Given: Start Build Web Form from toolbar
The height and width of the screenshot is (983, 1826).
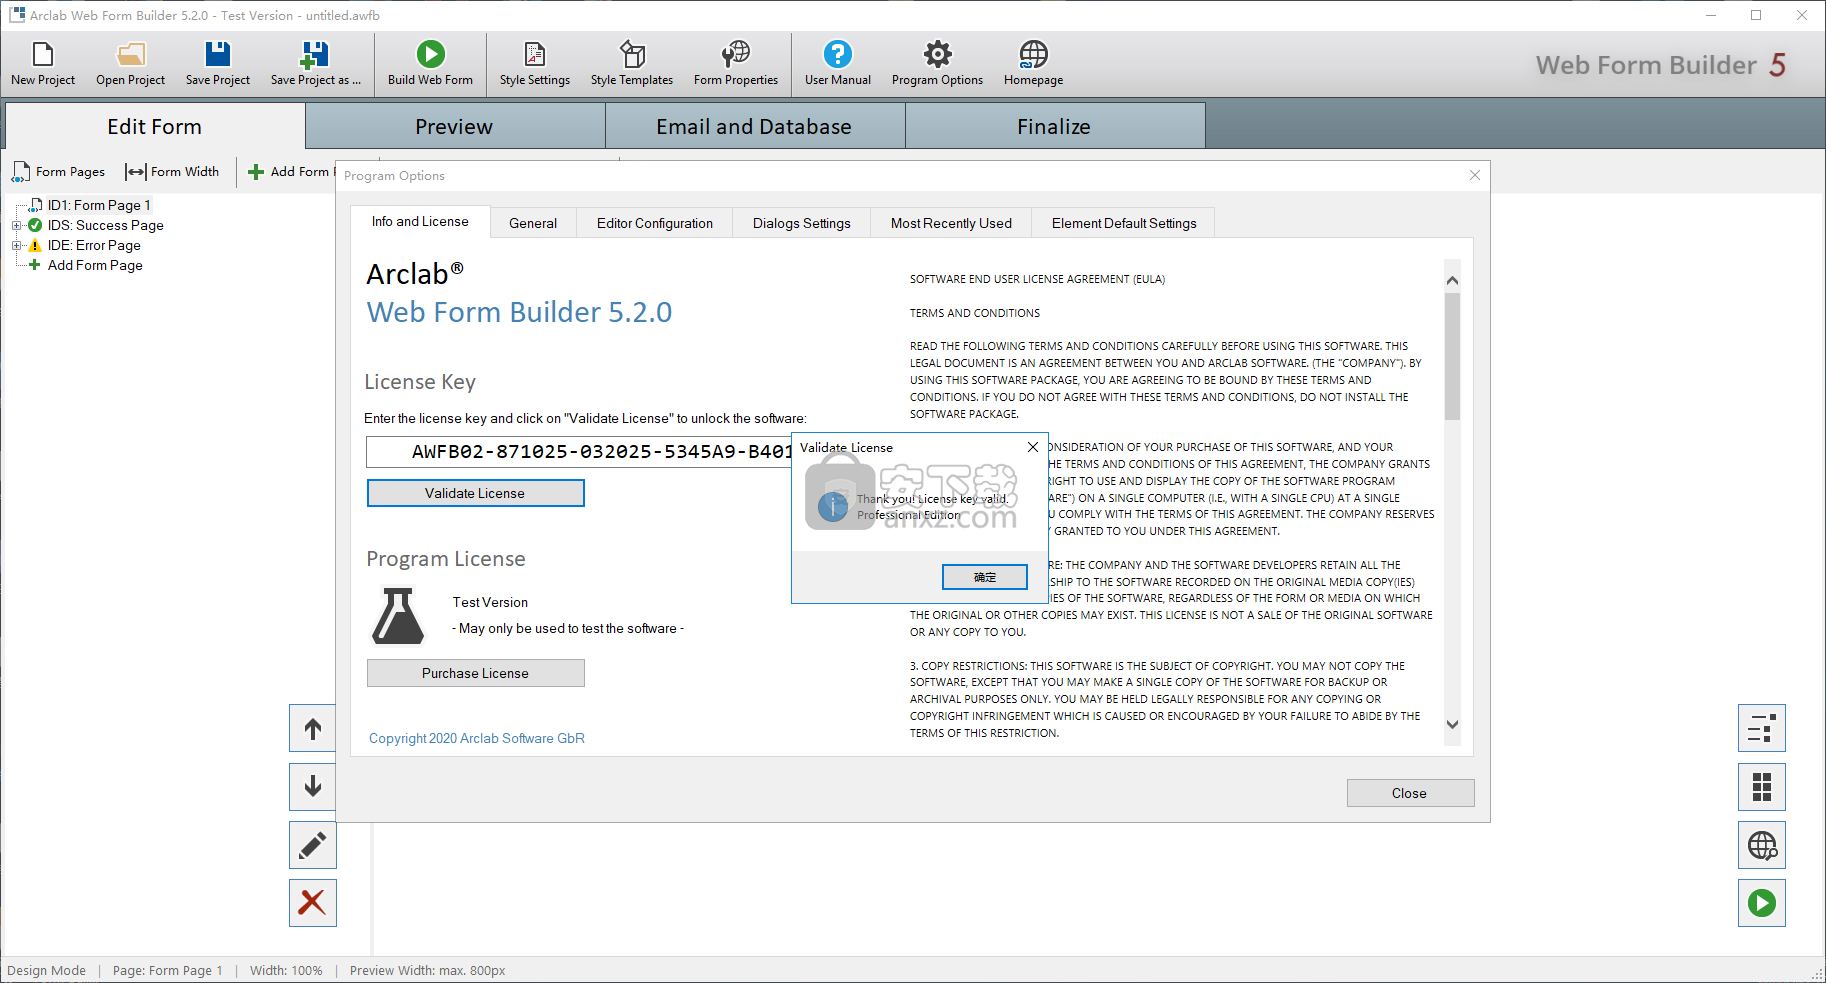Looking at the screenshot, I should (430, 64).
